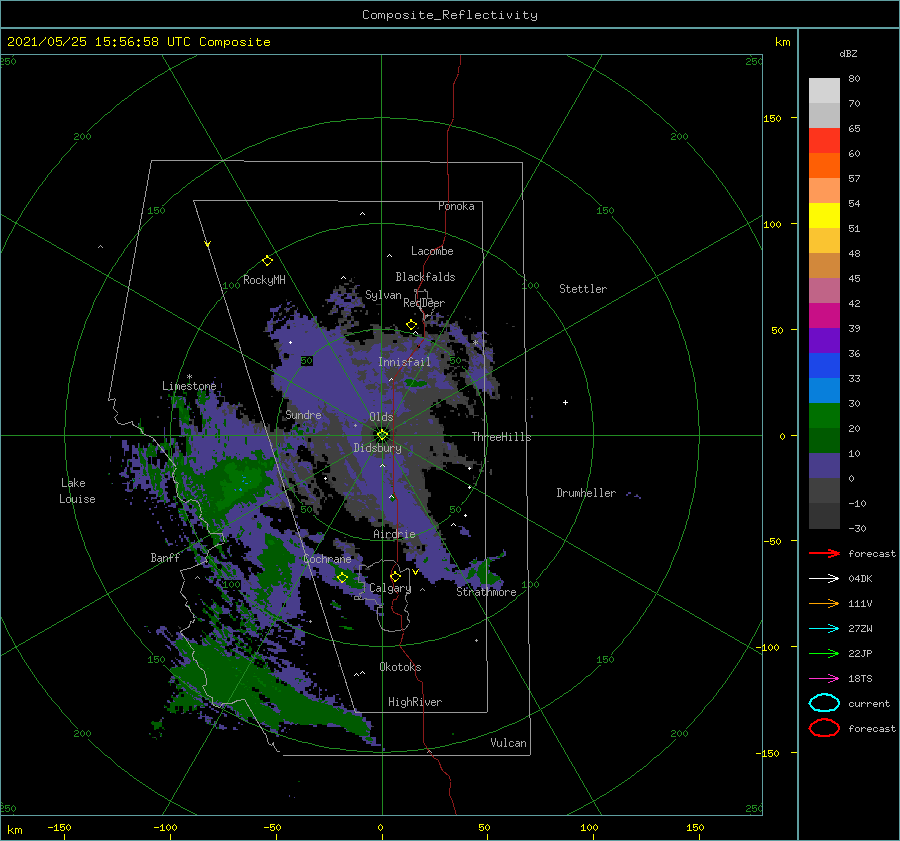The image size is (900, 841).
Task: Click the Sundre label
Action: (x=303, y=414)
